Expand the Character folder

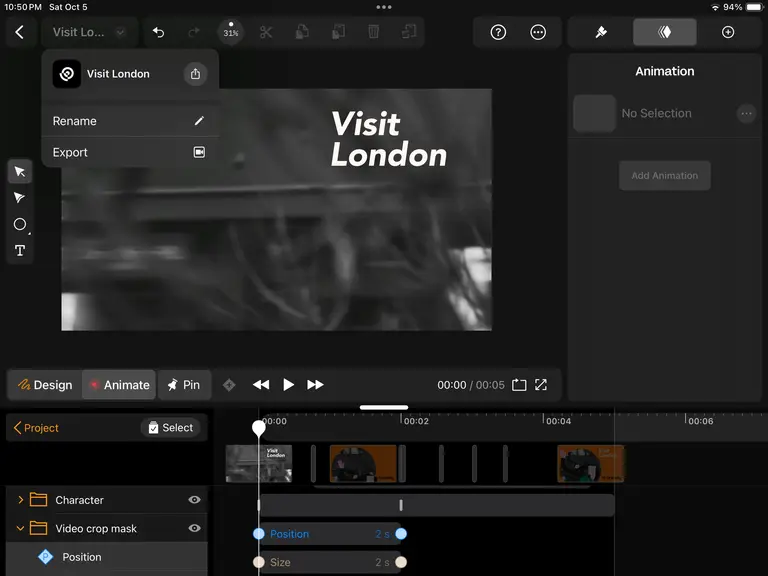tap(20, 500)
